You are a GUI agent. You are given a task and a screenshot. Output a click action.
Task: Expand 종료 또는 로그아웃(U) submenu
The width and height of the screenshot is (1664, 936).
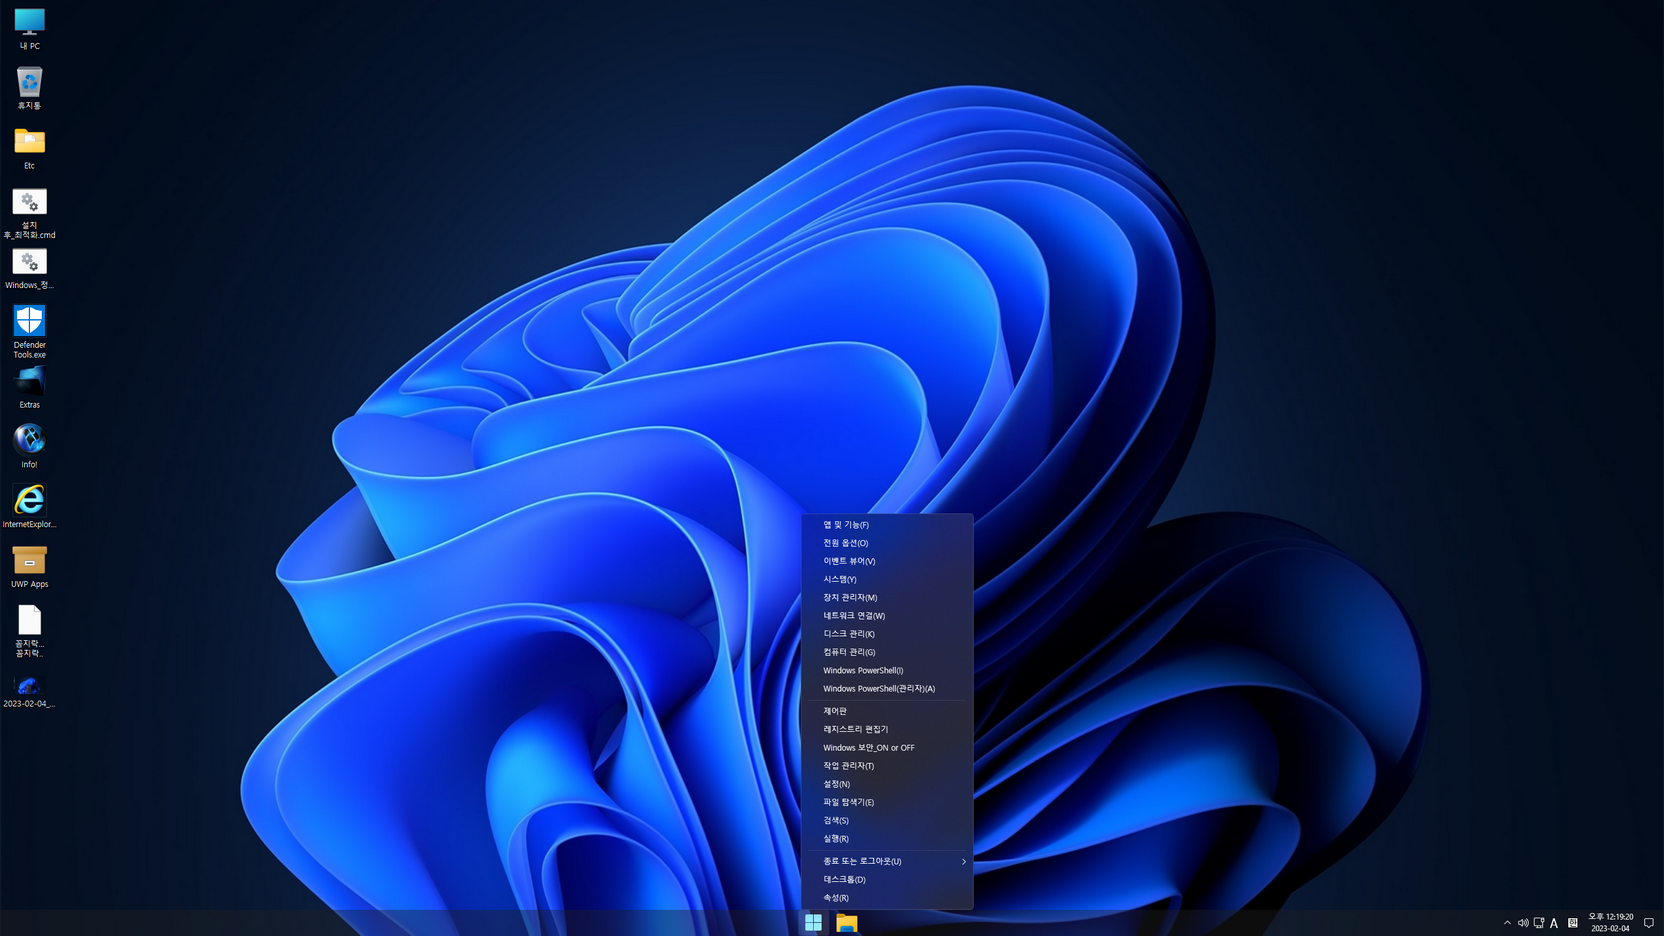pos(887,861)
